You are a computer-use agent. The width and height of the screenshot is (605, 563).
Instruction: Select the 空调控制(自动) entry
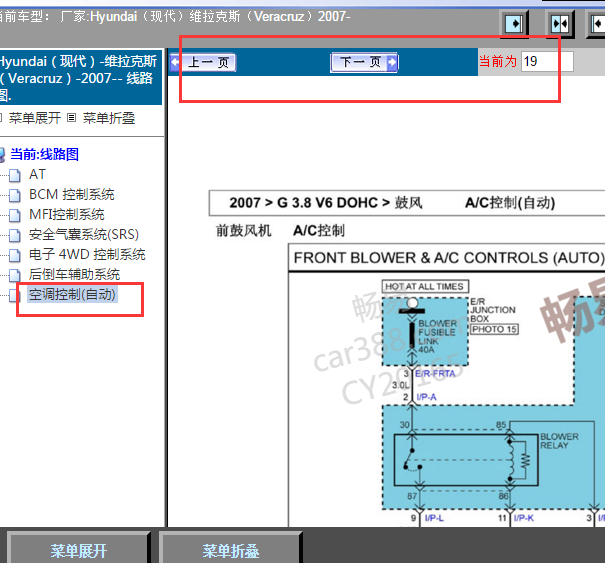pyautogui.click(x=72, y=294)
